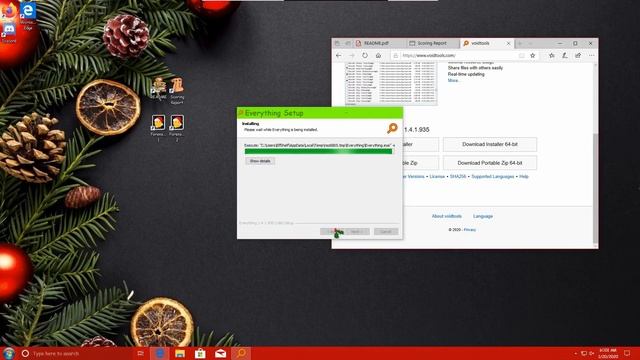Switch to the Scoring Report tab

coord(433,43)
